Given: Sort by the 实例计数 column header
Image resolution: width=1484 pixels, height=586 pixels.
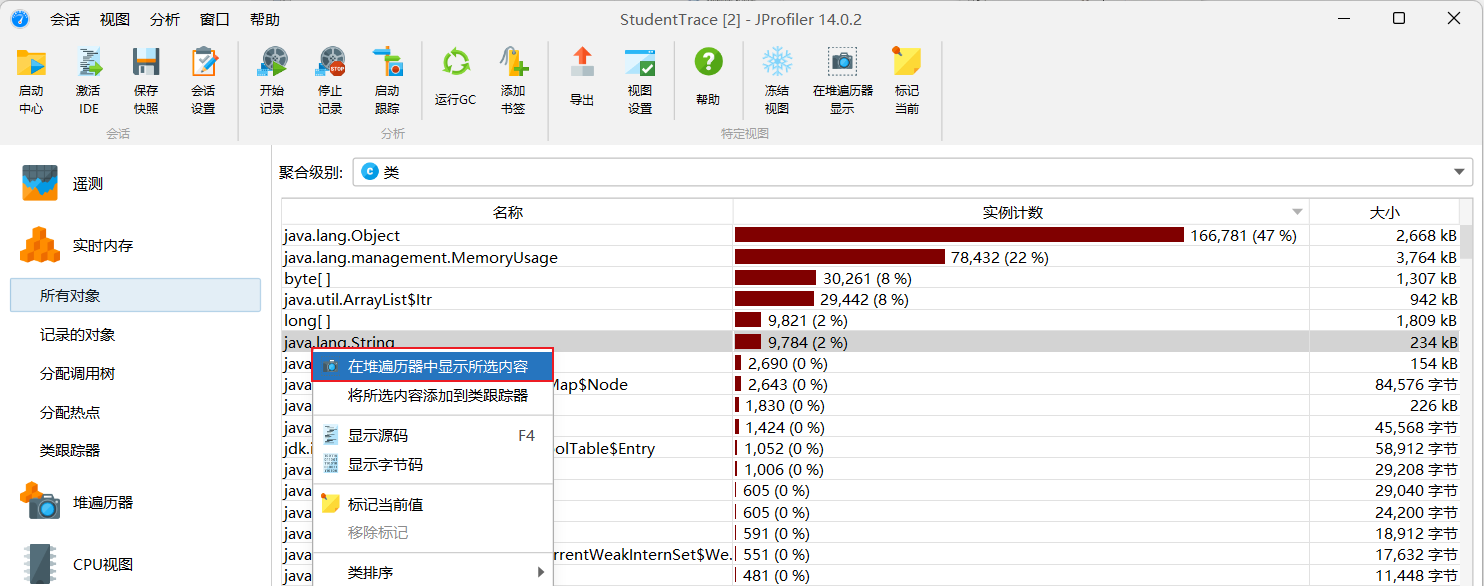Looking at the screenshot, I should click(x=1012, y=212).
